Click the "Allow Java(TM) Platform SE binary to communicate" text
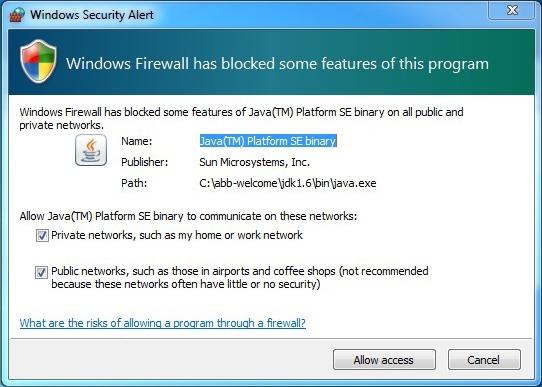 188,216
